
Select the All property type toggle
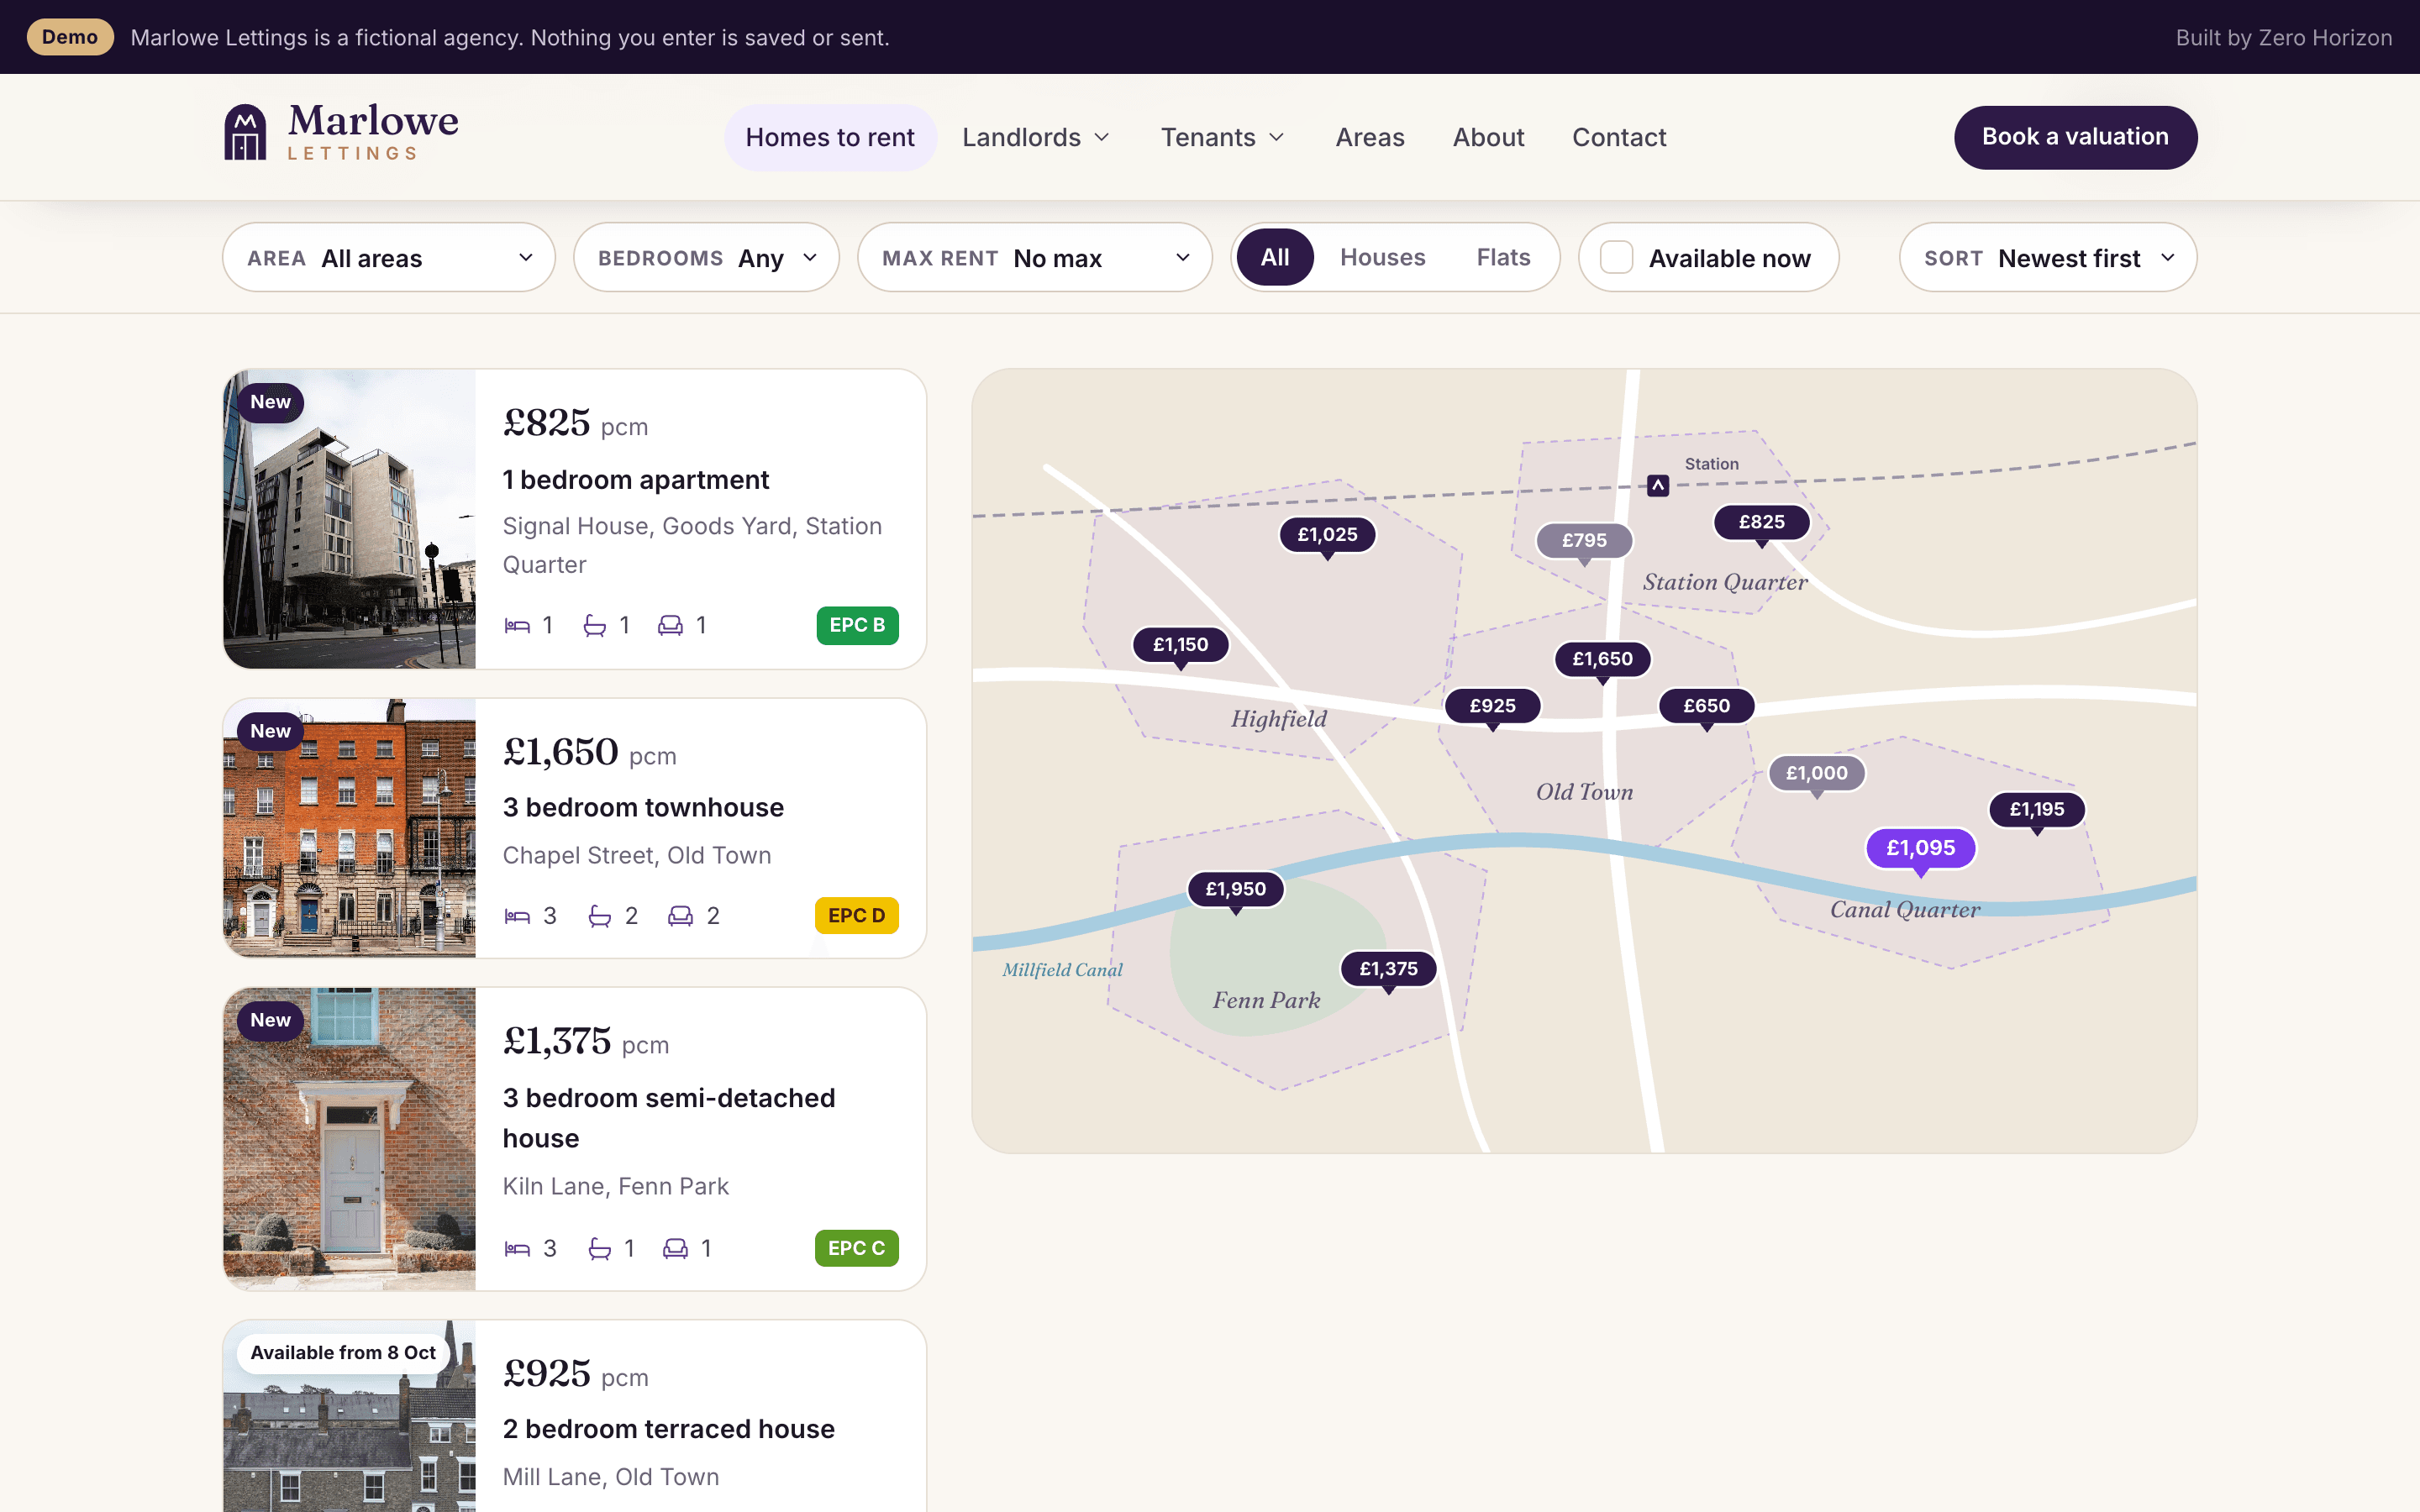(1274, 258)
